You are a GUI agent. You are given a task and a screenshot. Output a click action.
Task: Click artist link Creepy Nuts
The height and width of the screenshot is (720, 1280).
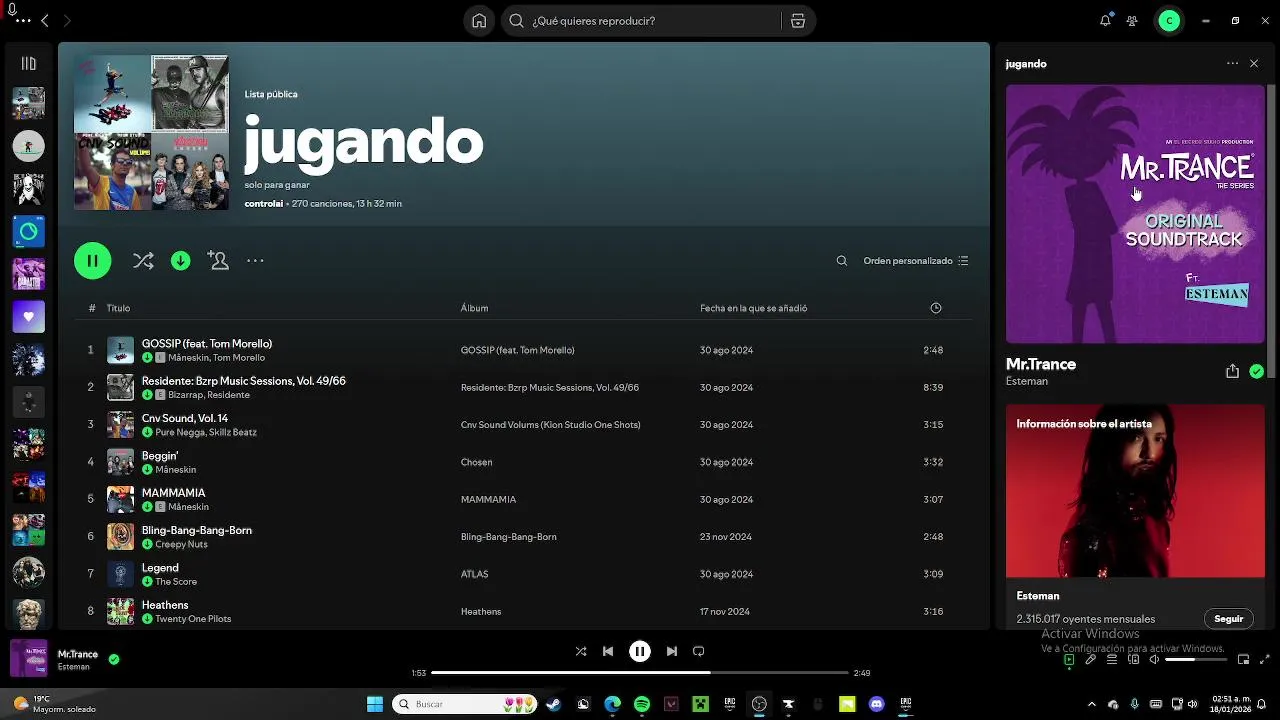(181, 545)
